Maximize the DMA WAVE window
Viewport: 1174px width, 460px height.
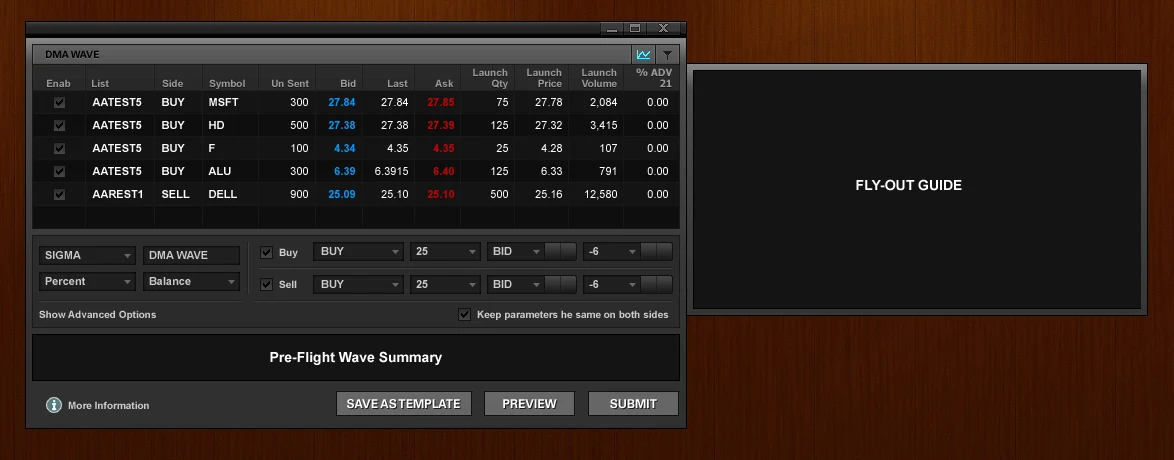pyautogui.click(x=635, y=28)
